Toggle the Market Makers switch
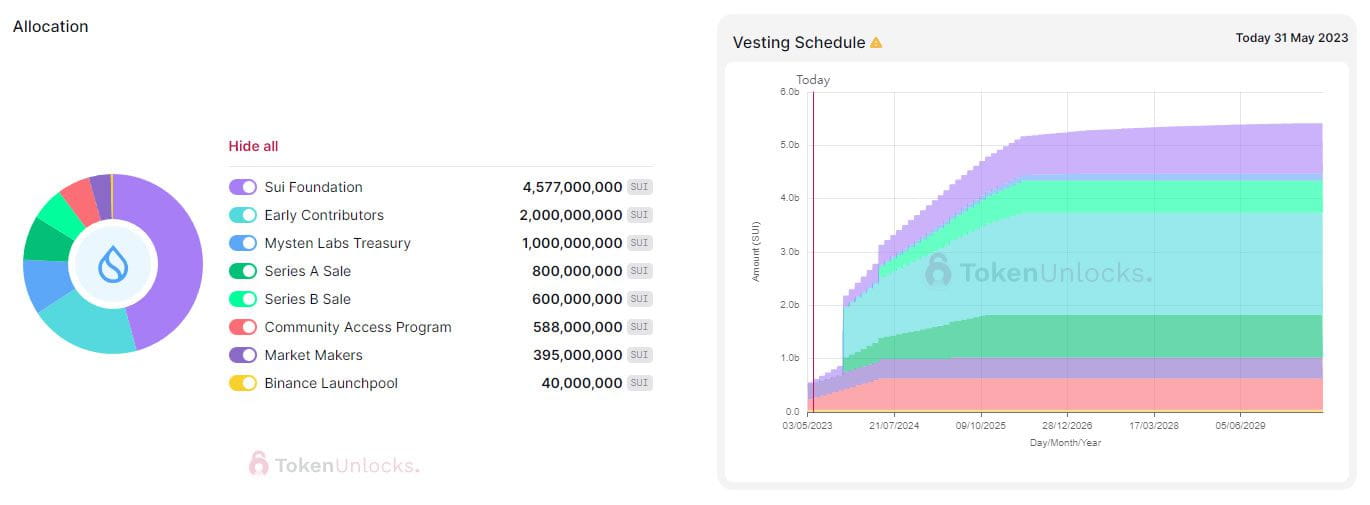Screen dimensions: 1370x505 (243, 355)
